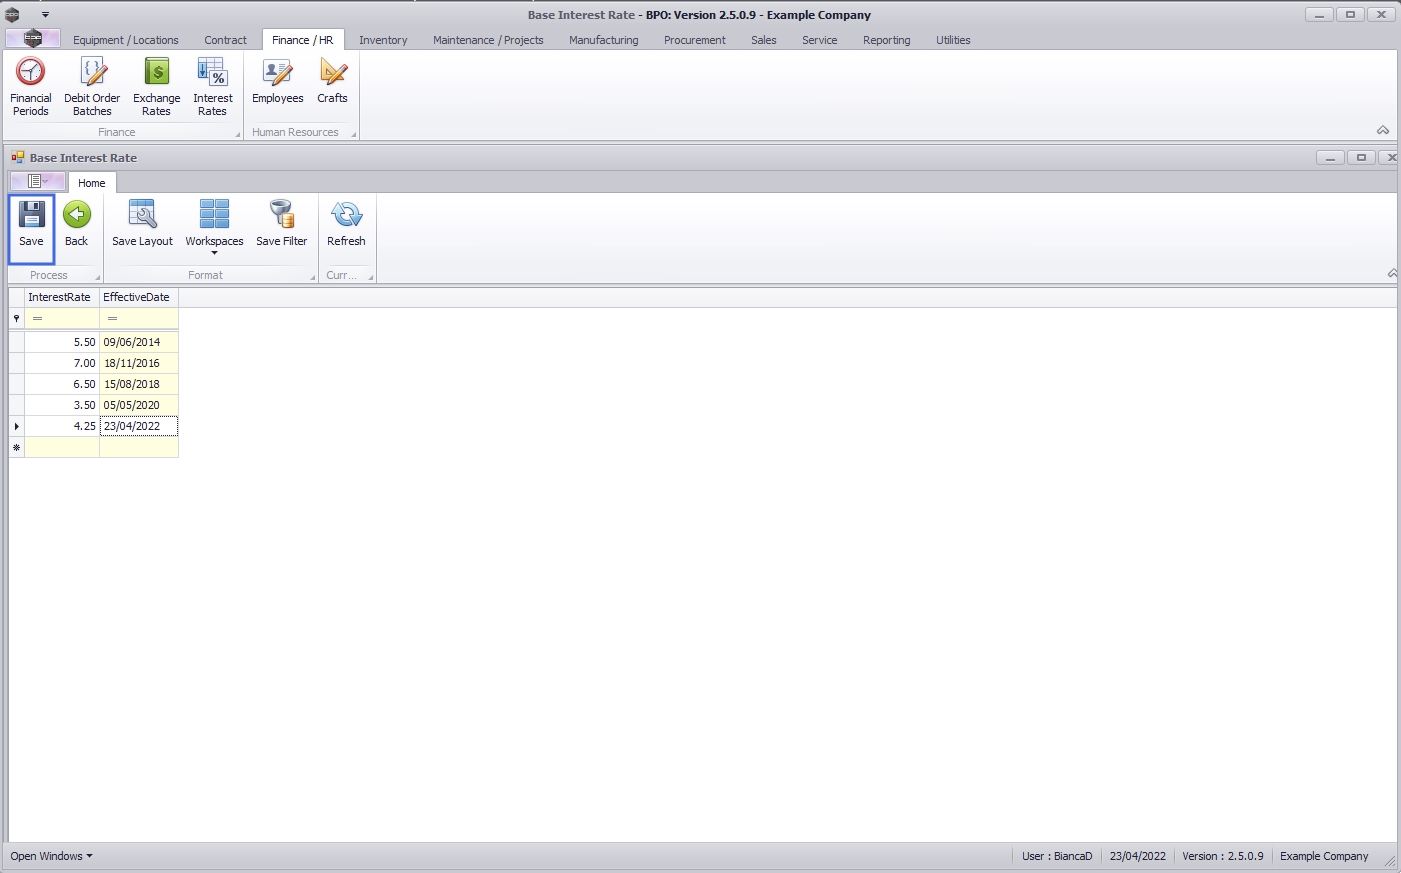Open the Base Interest Rate file menu button
This screenshot has width=1401, height=873.
[x=38, y=181]
